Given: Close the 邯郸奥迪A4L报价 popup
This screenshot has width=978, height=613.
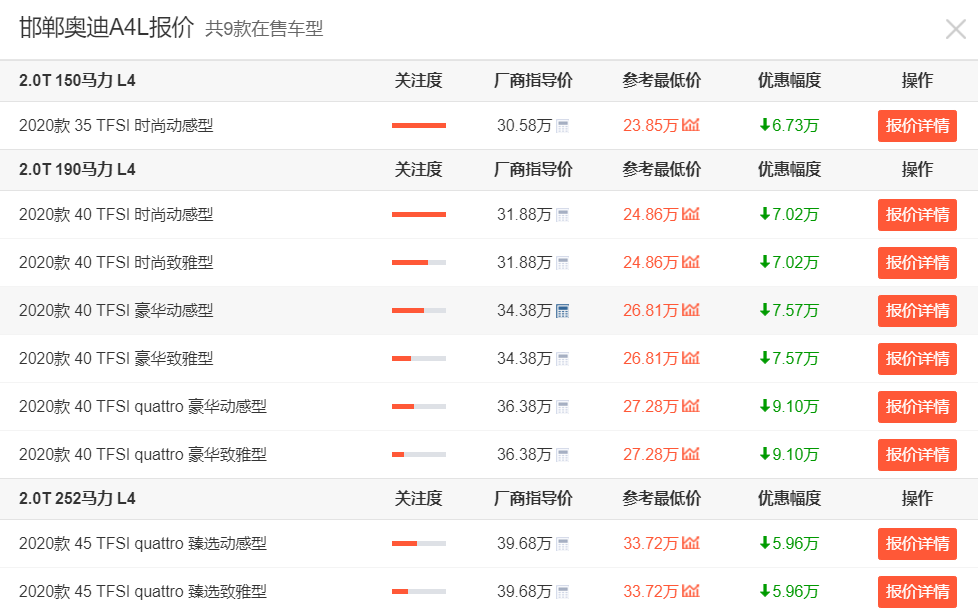Looking at the screenshot, I should tap(955, 29).
